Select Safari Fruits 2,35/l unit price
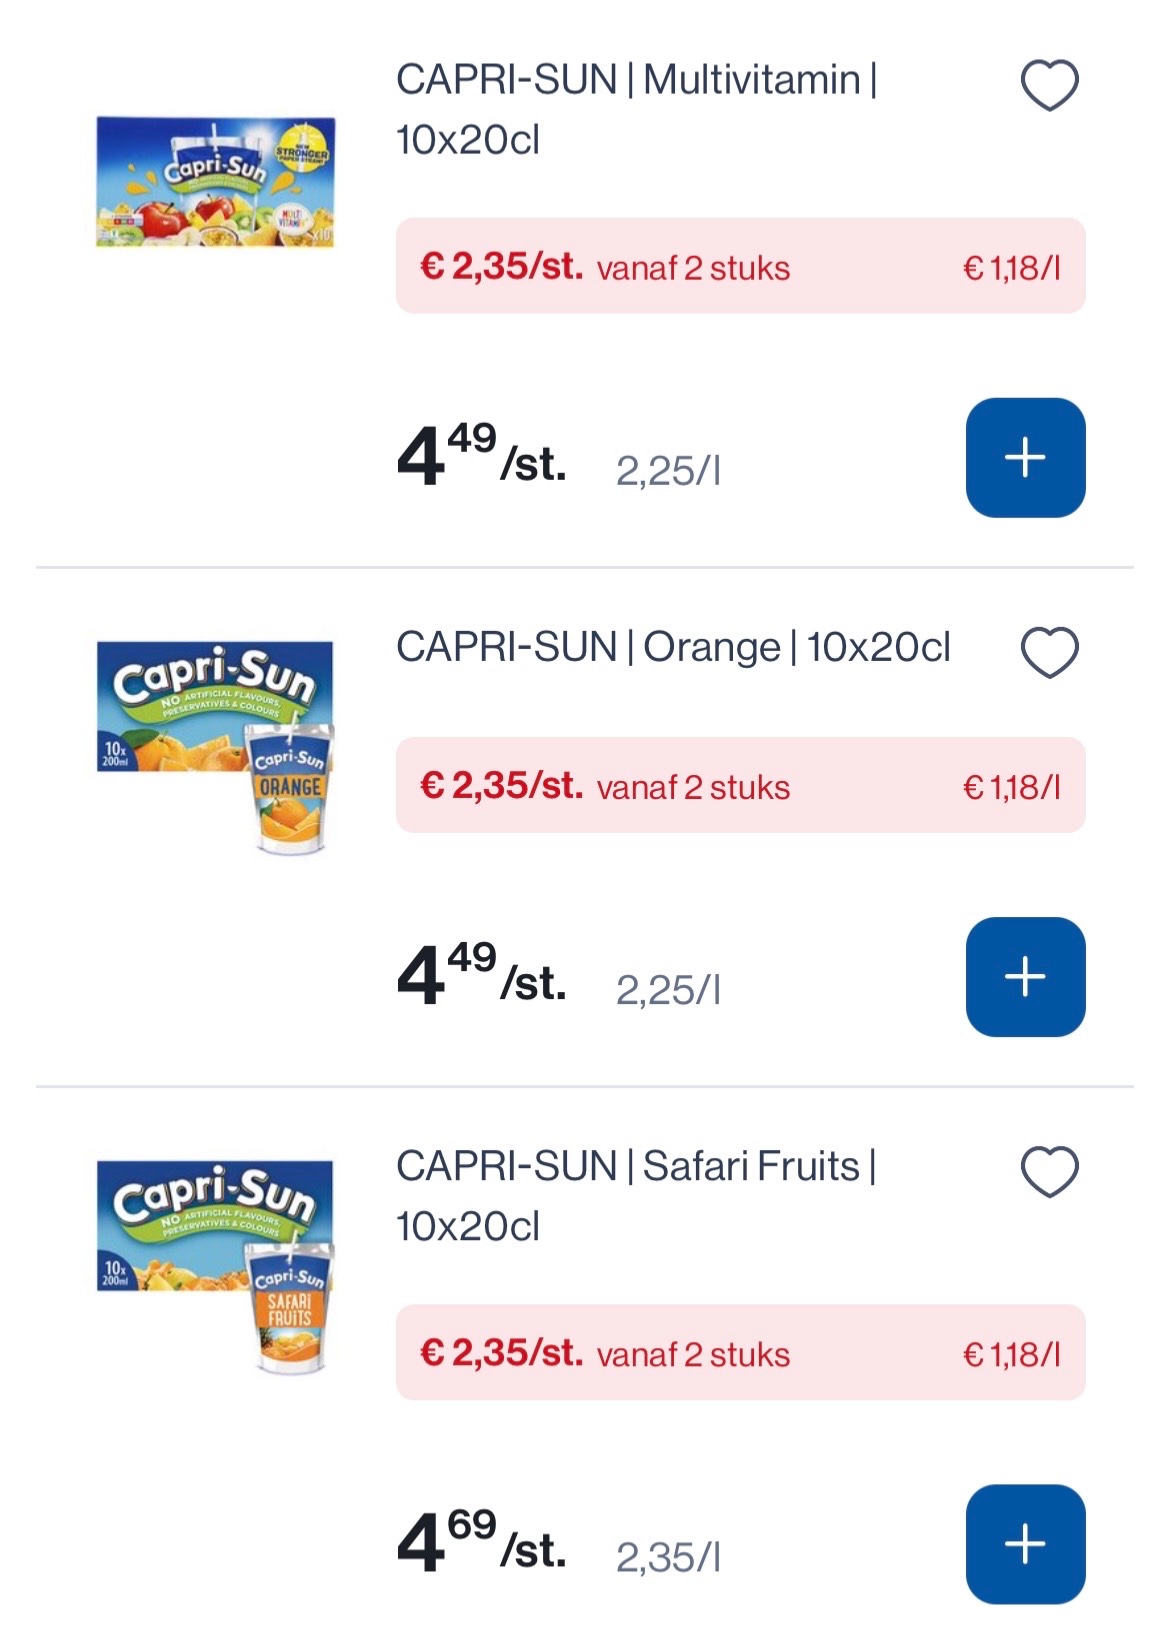The height and width of the screenshot is (1649, 1170). pyautogui.click(x=668, y=1557)
